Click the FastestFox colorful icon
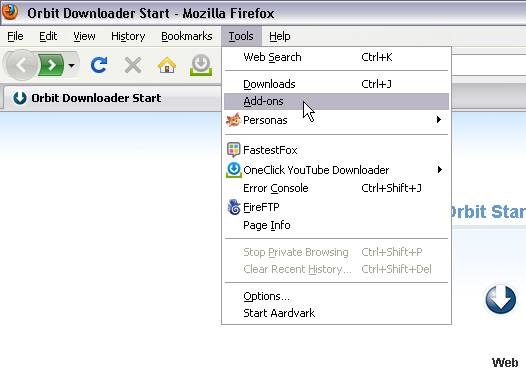The height and width of the screenshot is (374, 526). [233, 150]
